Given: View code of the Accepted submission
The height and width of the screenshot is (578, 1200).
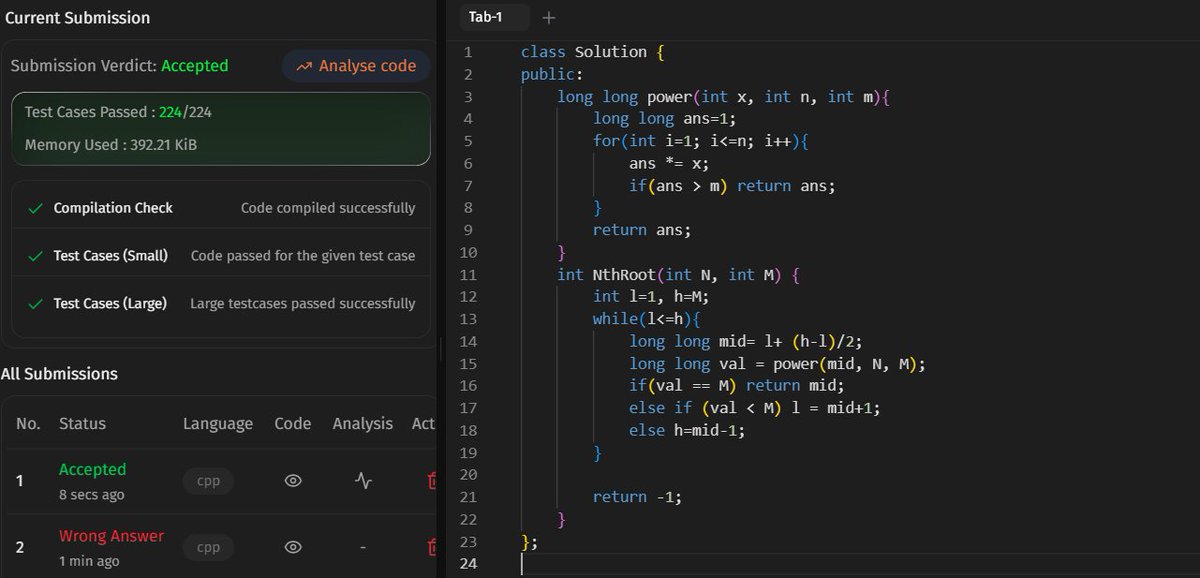Looking at the screenshot, I should point(293,481).
